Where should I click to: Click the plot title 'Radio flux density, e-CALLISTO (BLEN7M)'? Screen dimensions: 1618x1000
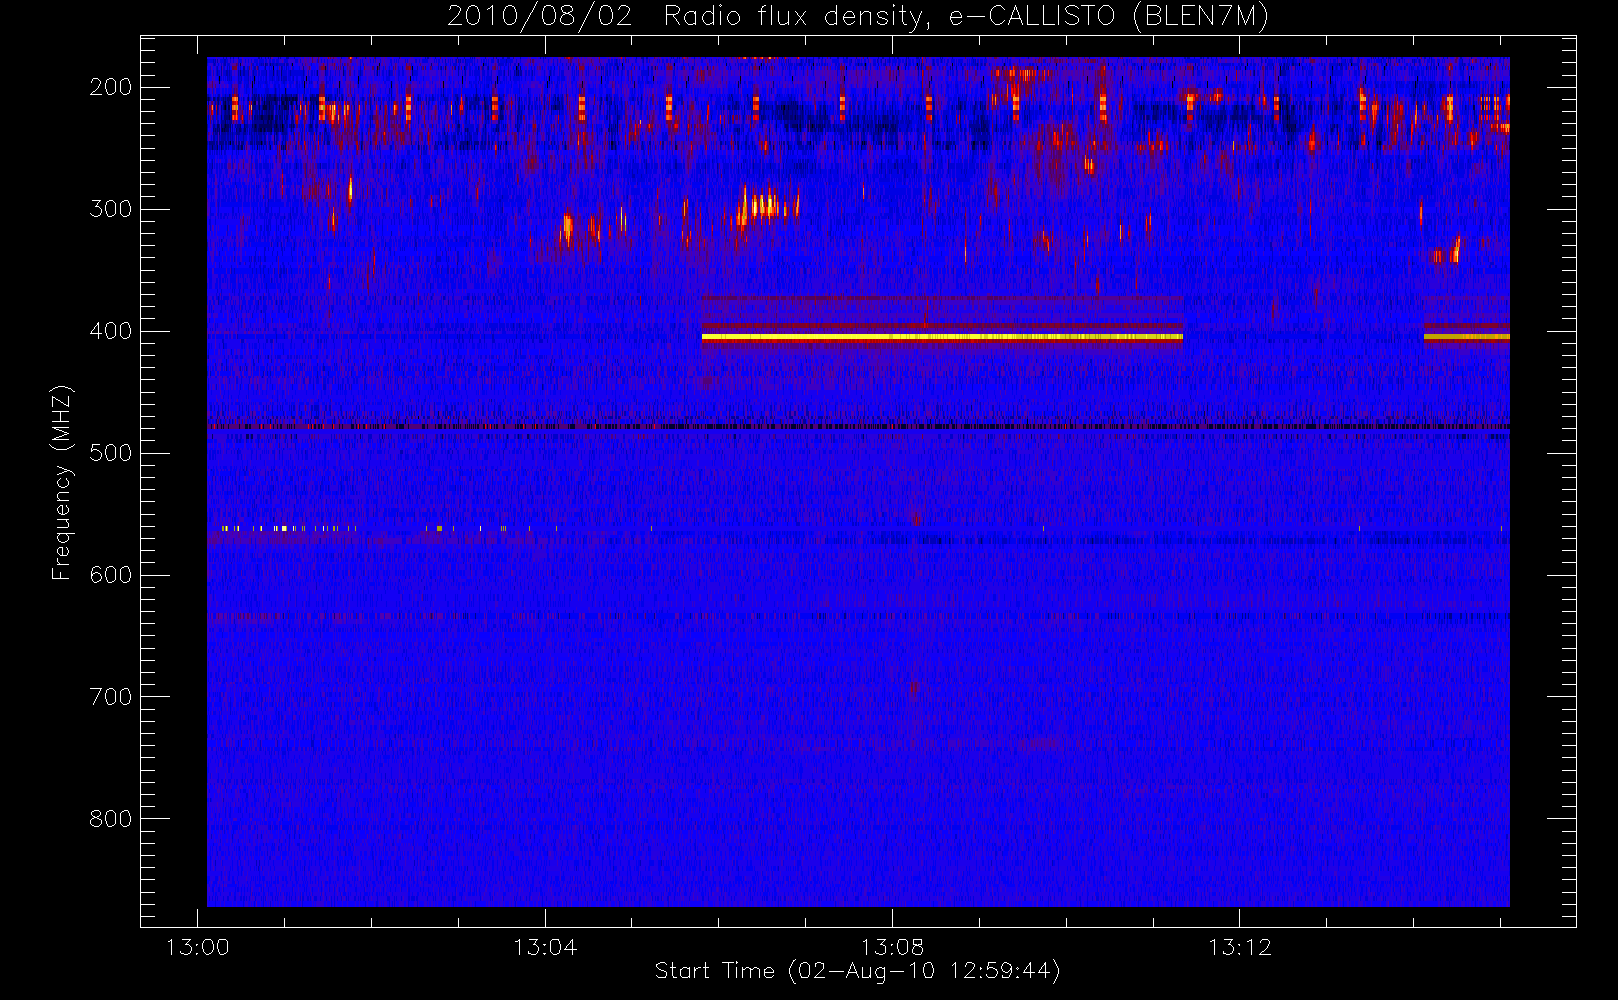[966, 16]
